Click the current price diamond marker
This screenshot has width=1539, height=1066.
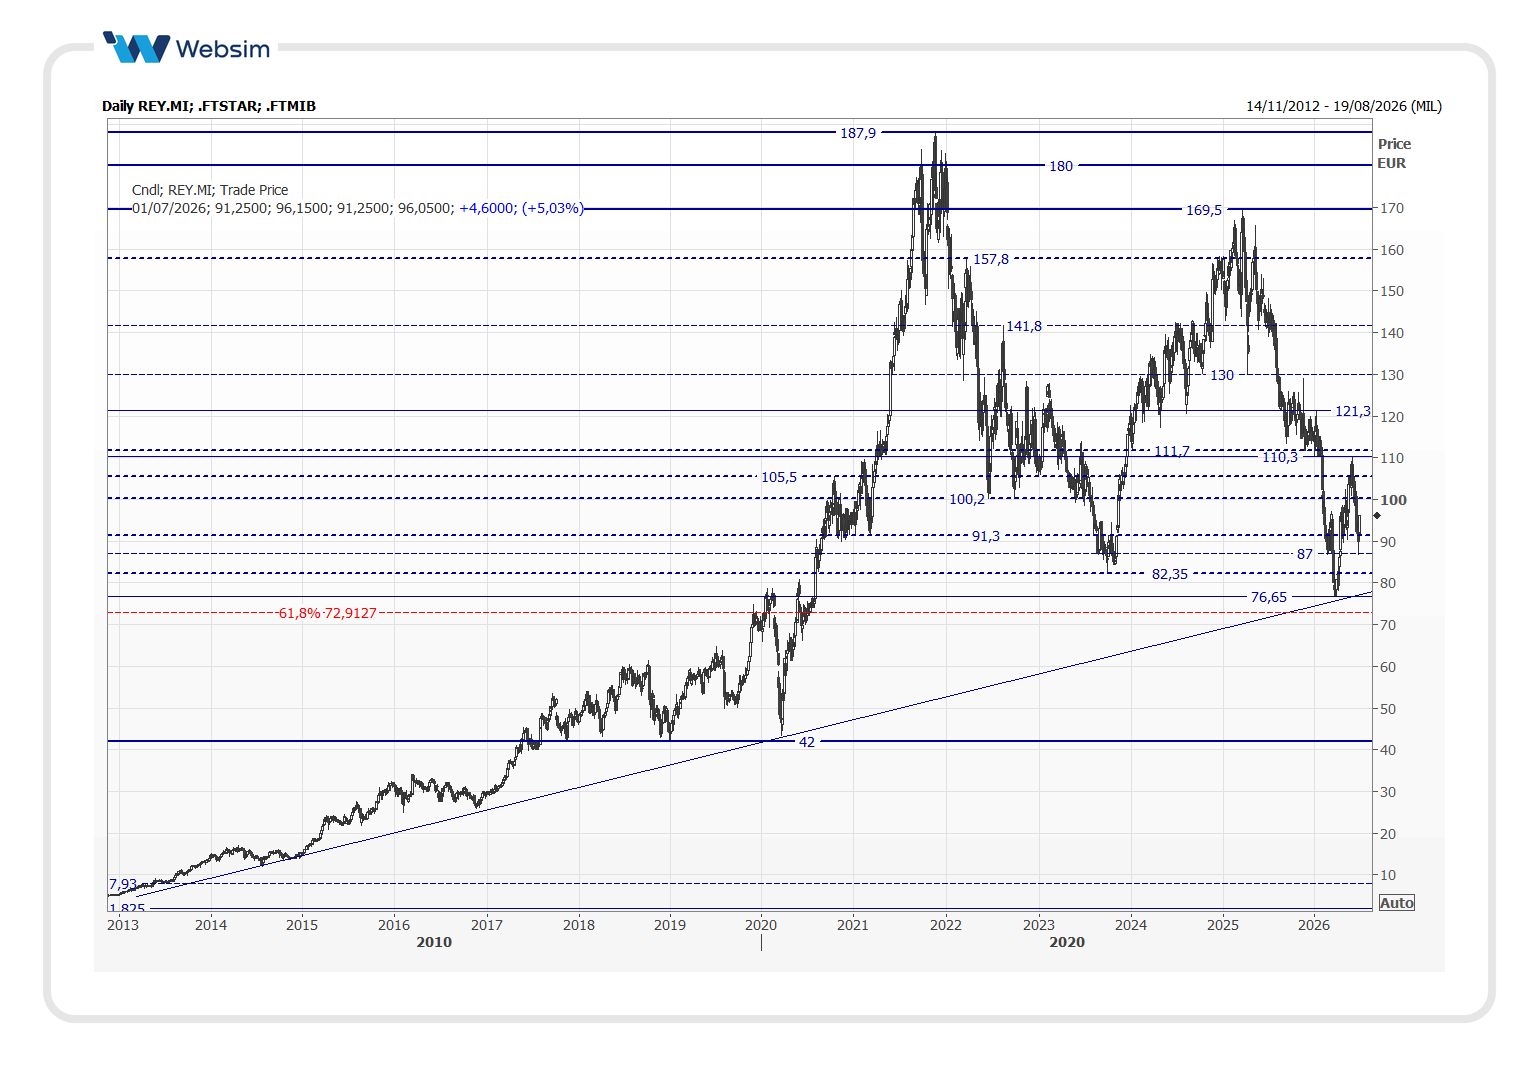click(x=1377, y=516)
